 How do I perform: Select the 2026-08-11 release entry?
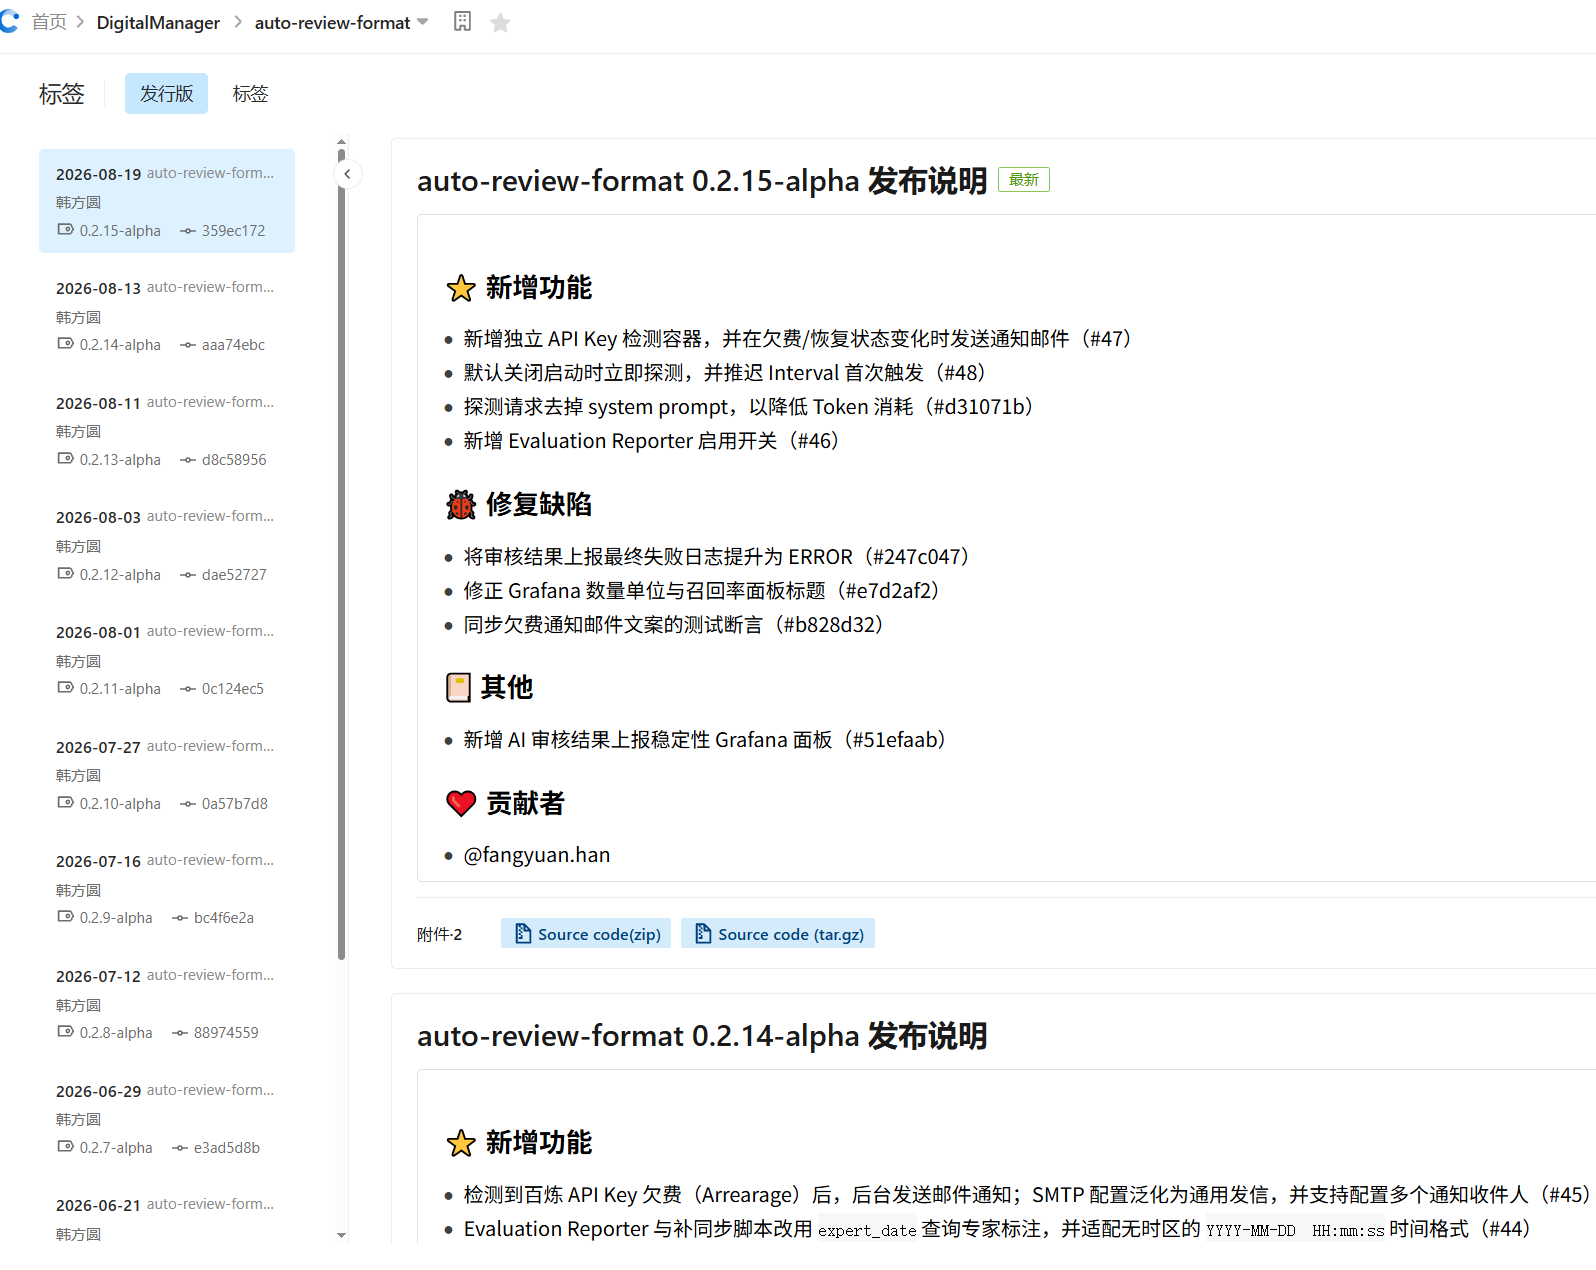tap(167, 430)
